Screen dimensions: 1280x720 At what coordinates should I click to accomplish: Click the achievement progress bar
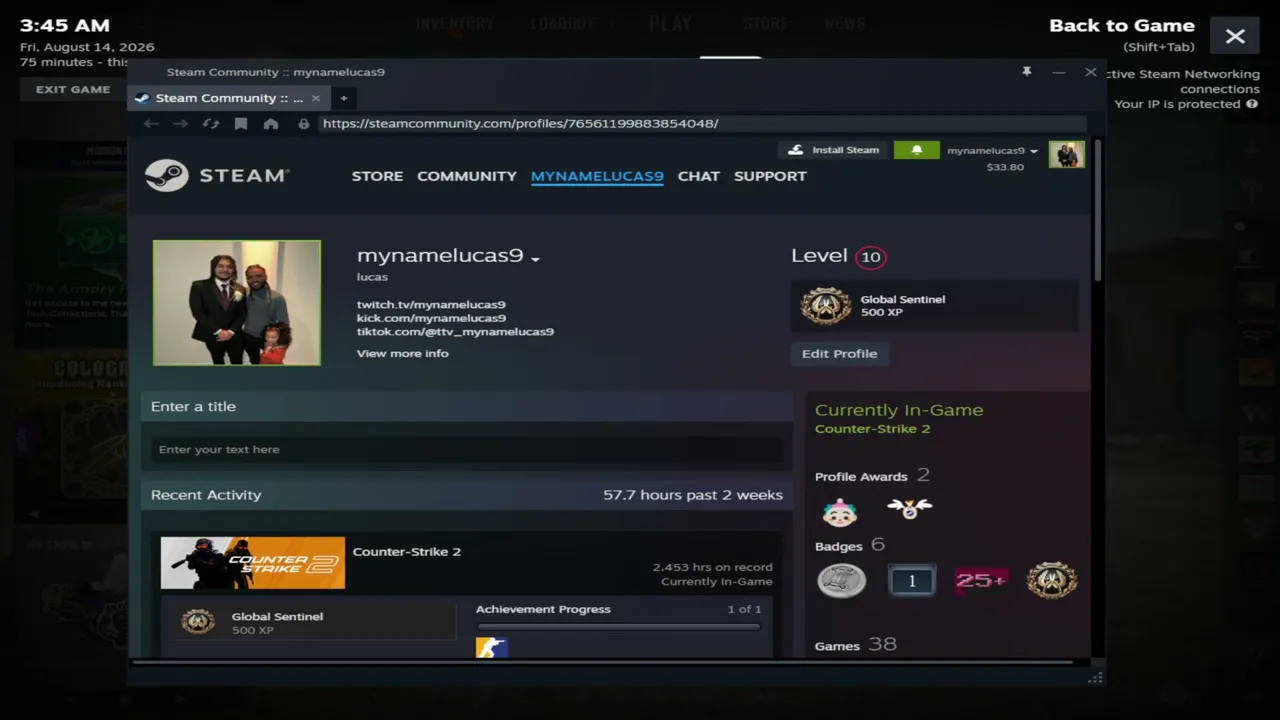pos(618,627)
